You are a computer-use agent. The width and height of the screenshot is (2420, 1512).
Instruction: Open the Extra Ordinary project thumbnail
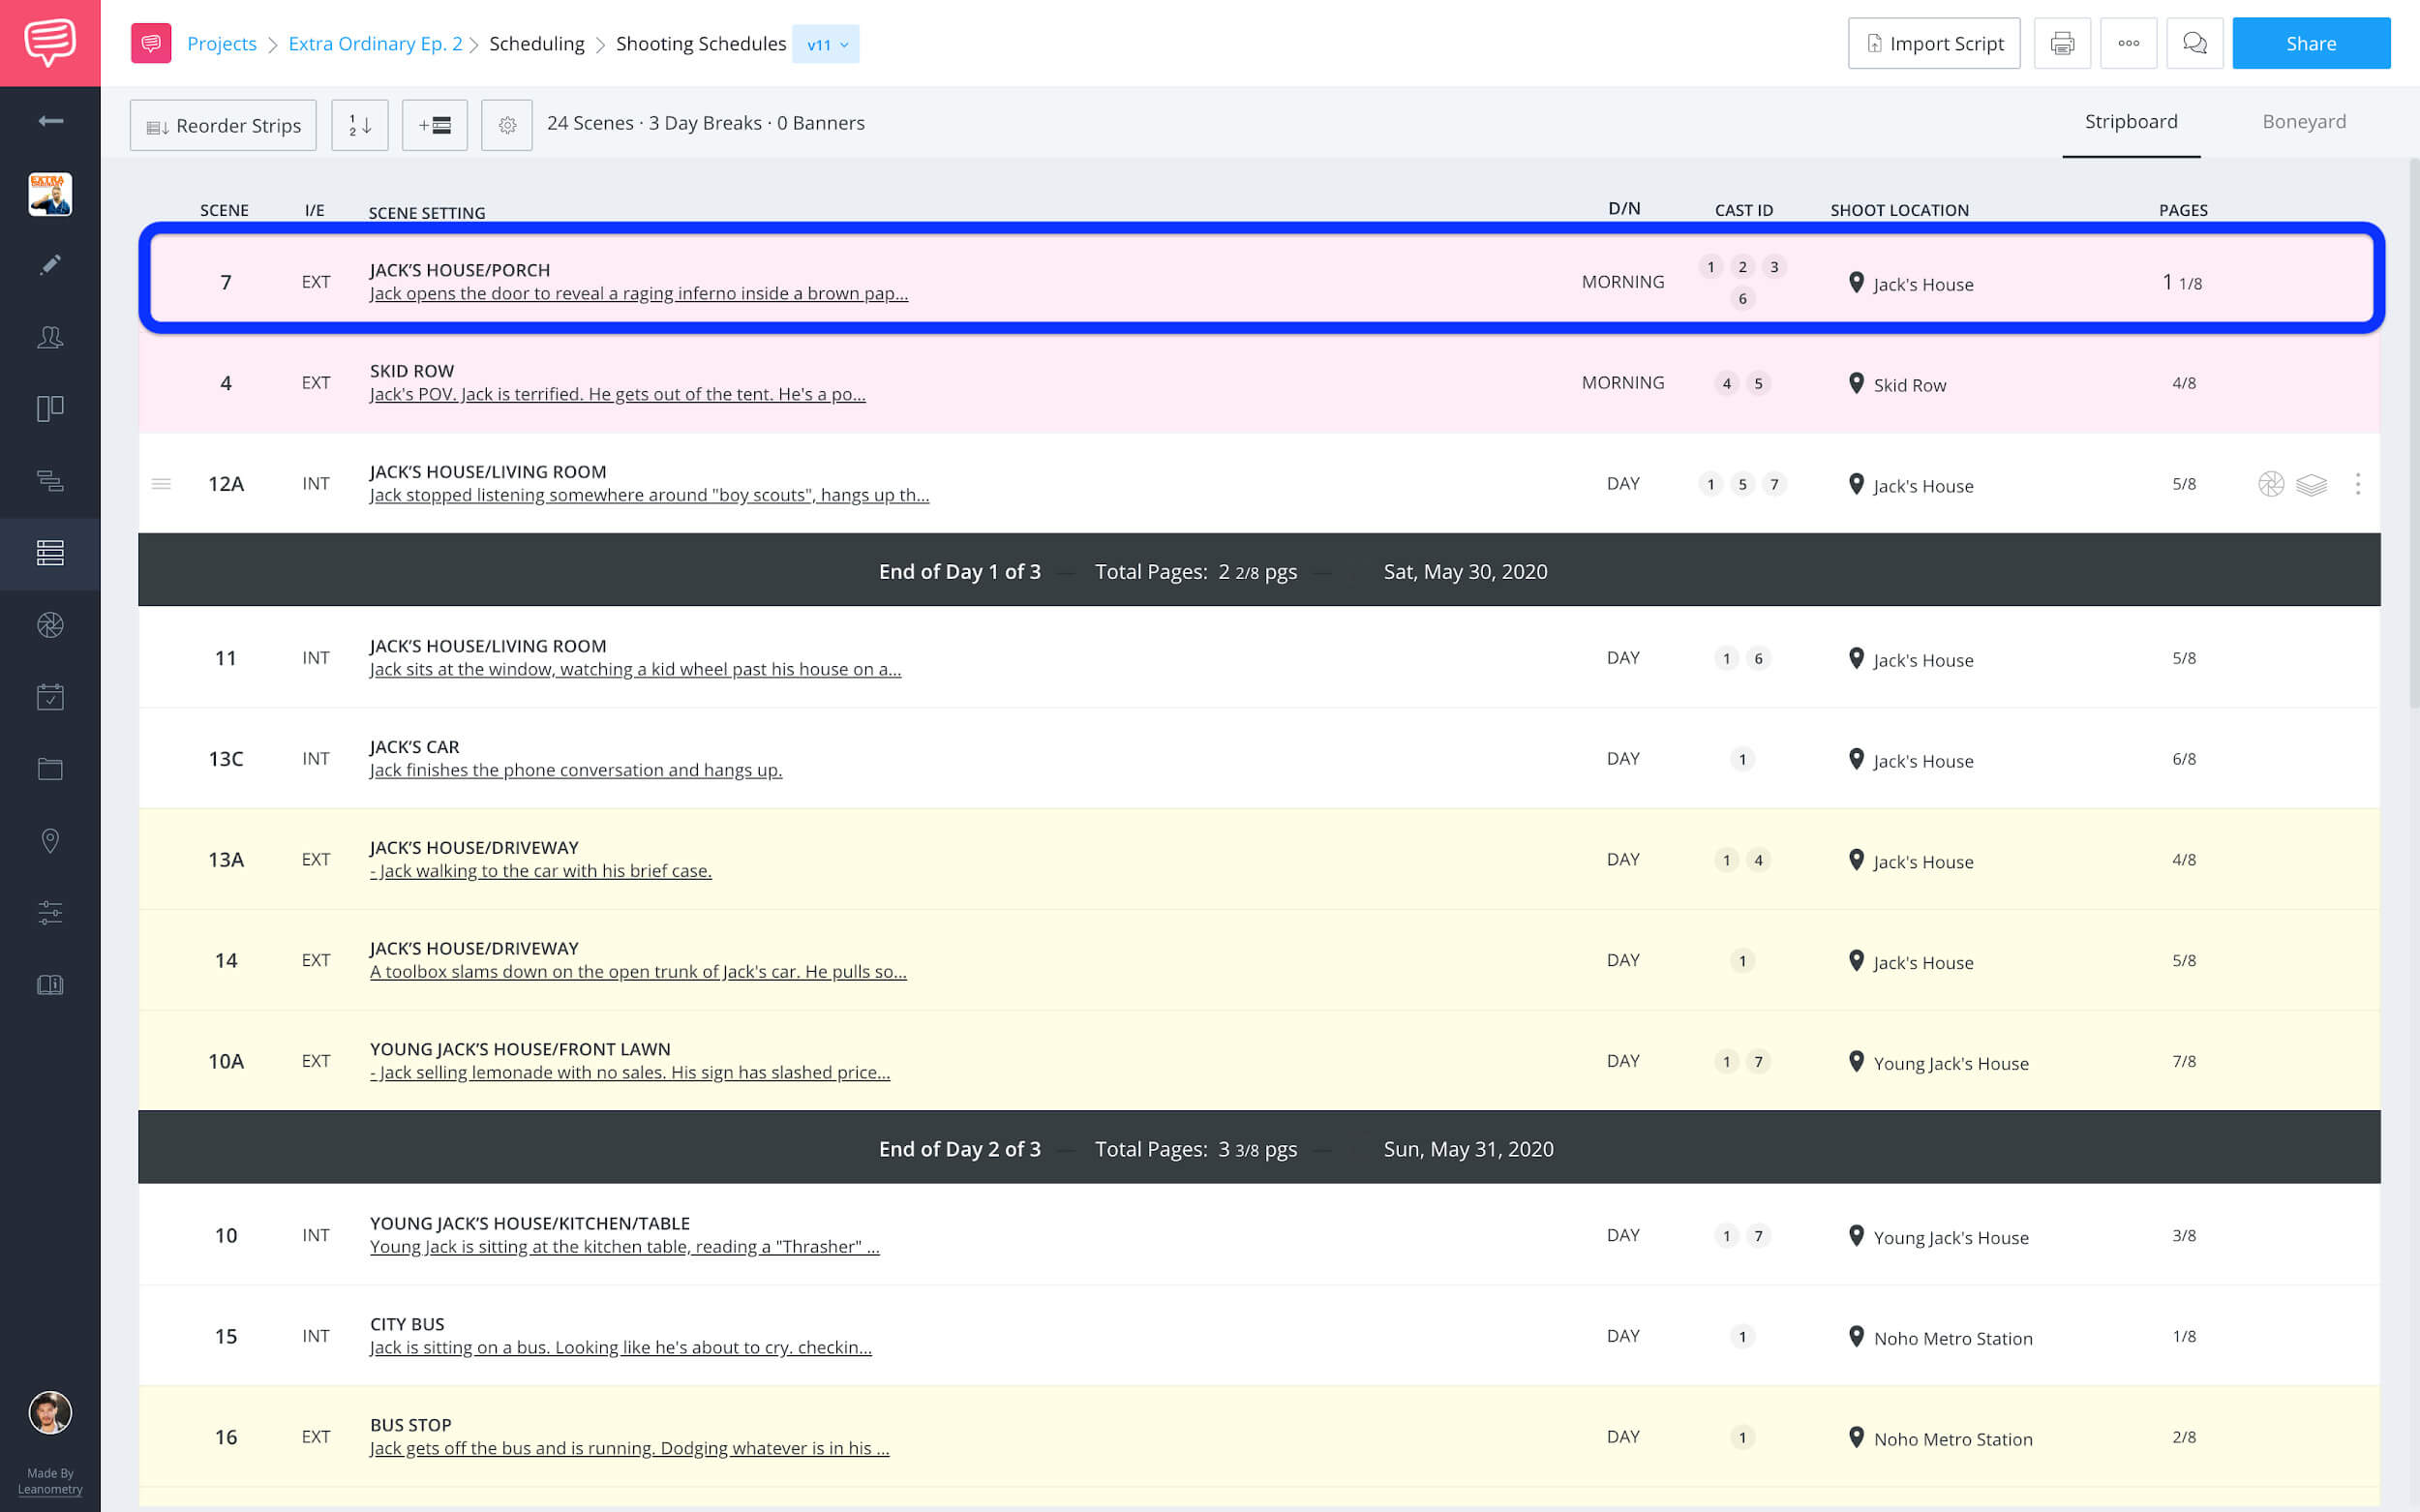click(50, 194)
